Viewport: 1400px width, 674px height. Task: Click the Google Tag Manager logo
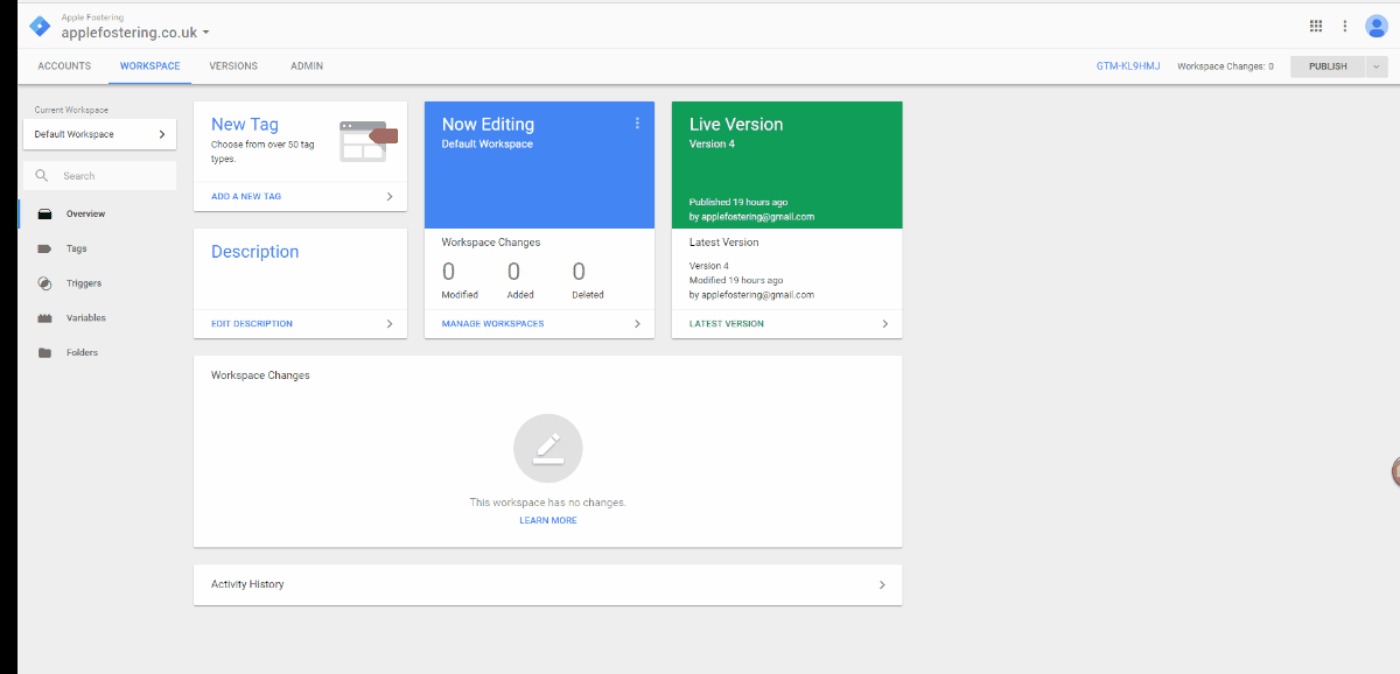[39, 26]
